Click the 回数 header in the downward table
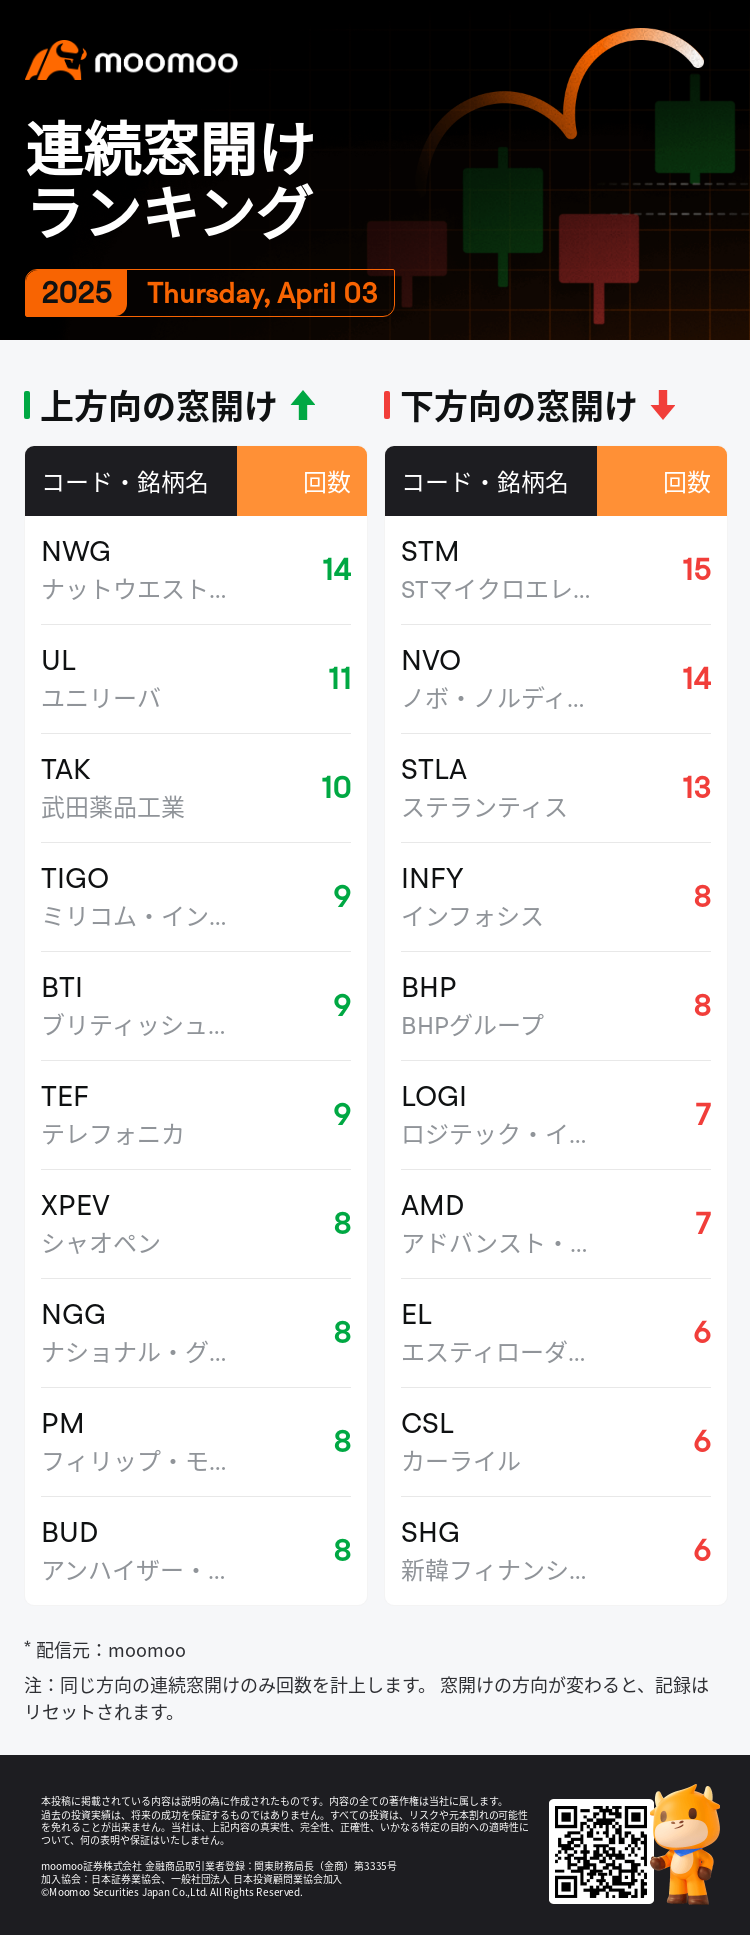 click(x=686, y=482)
